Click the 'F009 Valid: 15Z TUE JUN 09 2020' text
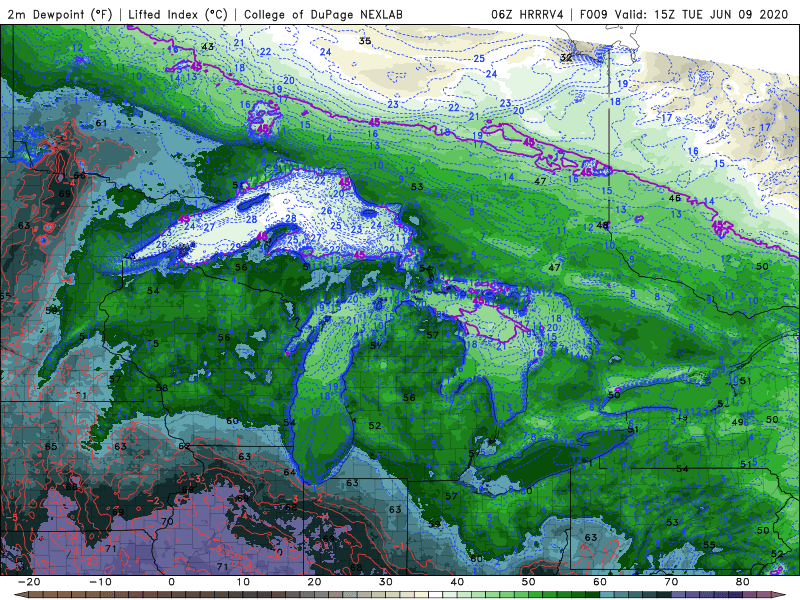The height and width of the screenshot is (600, 800). point(684,14)
